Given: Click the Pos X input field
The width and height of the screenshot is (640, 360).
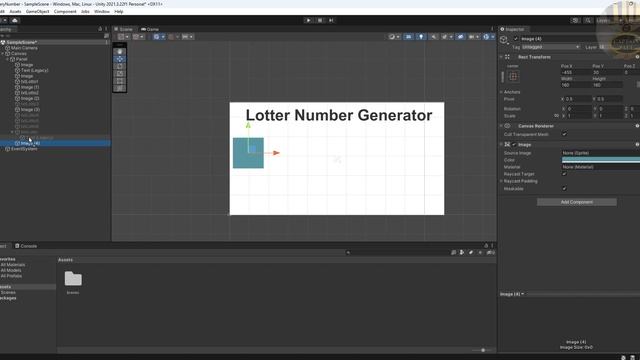Looking at the screenshot, I should coord(576,72).
